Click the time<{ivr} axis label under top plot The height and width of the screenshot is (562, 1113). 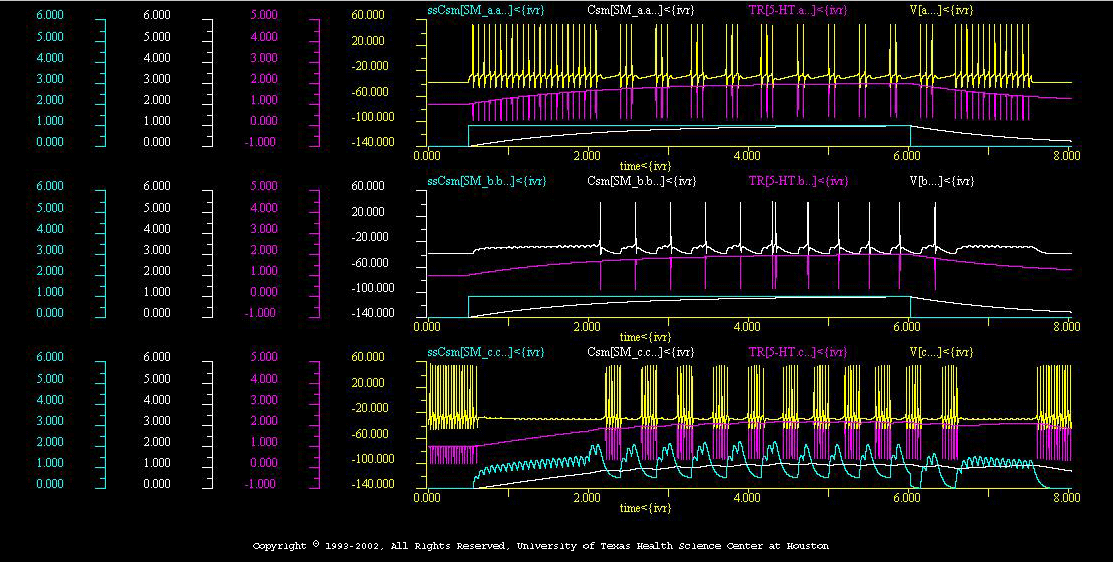click(644, 165)
